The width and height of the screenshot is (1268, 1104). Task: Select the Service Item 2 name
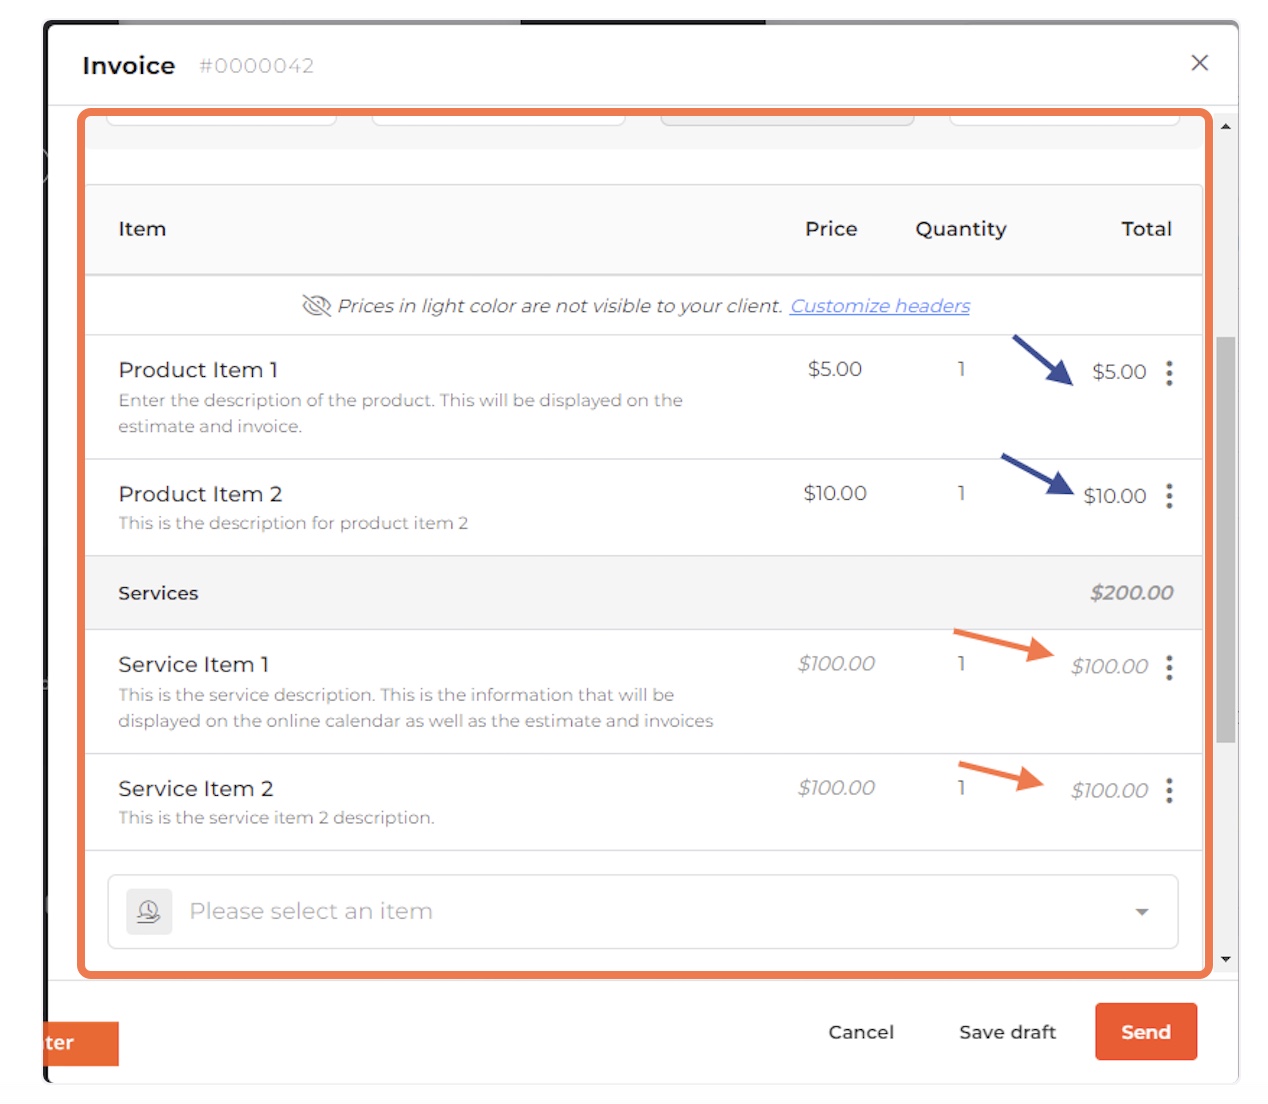pos(196,789)
